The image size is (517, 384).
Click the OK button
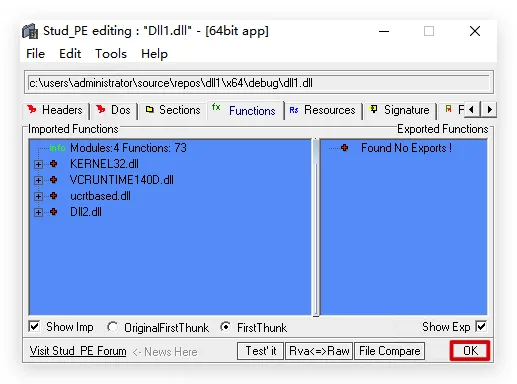[470, 351]
